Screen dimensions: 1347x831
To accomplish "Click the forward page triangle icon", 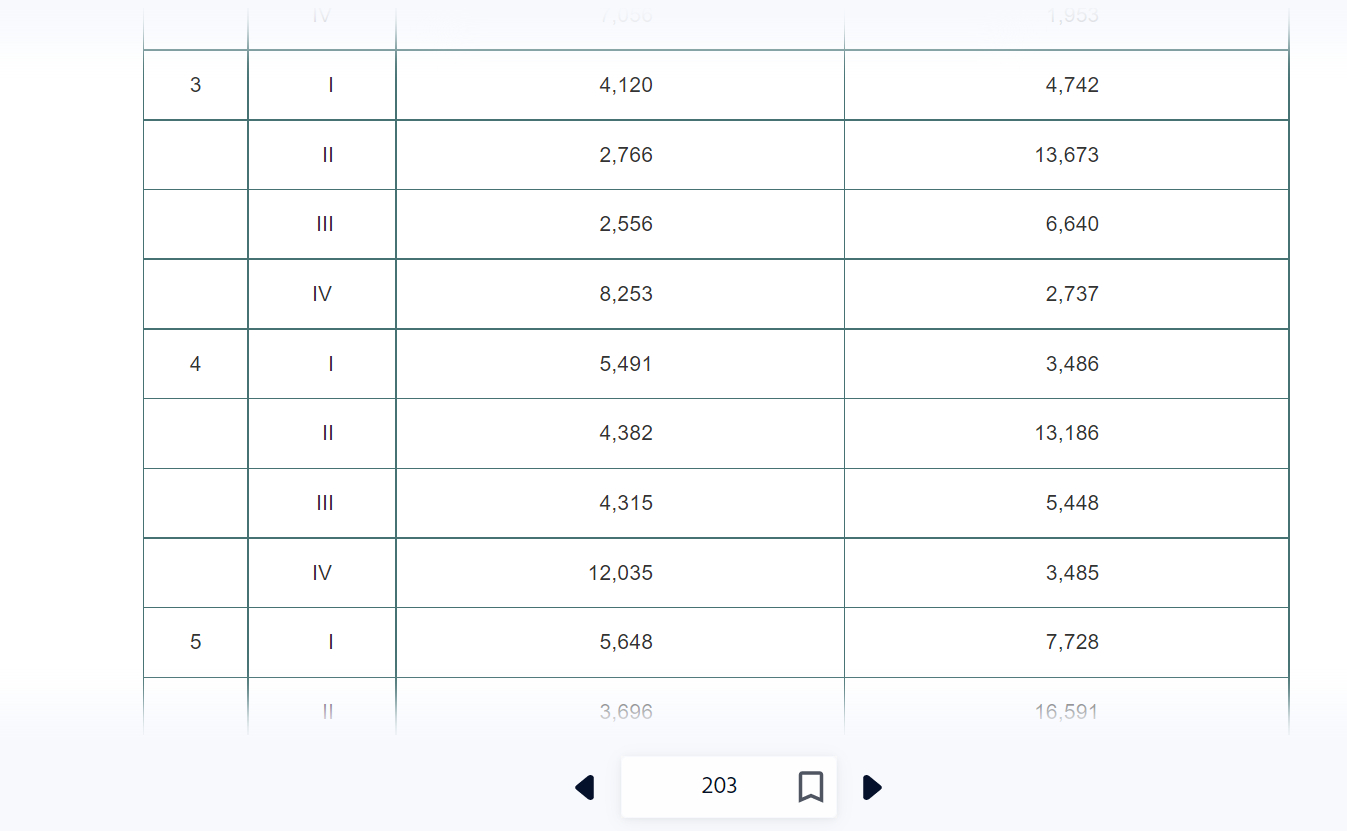I will (871, 787).
